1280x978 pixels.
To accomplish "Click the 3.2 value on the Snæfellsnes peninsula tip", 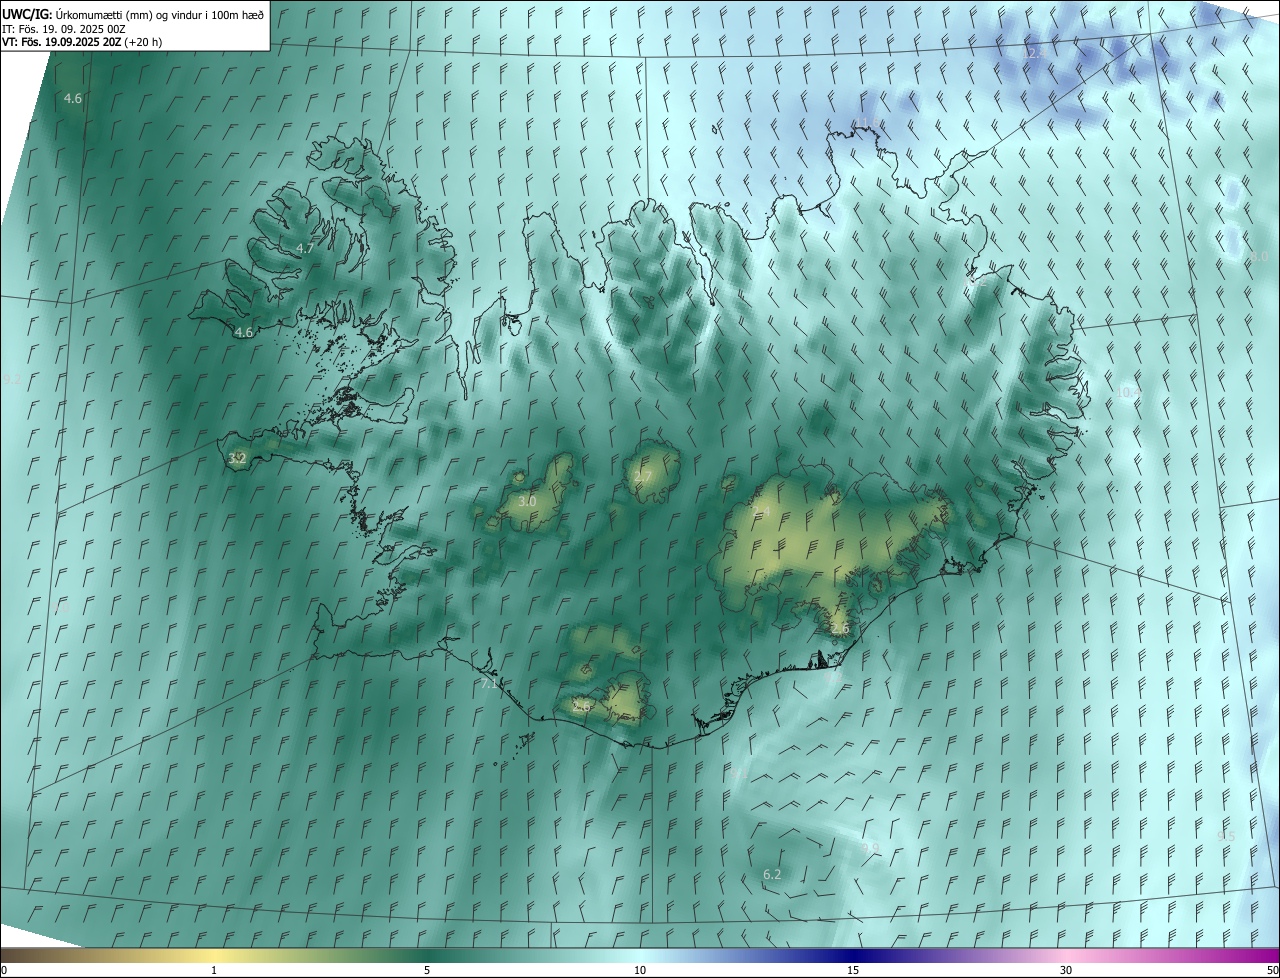I will pos(237,459).
